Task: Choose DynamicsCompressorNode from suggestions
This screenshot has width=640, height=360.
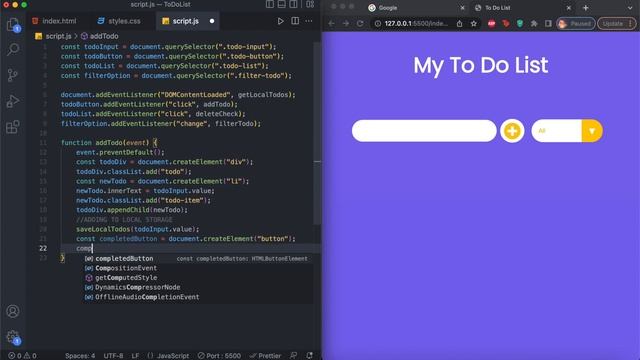Action: click(198, 287)
